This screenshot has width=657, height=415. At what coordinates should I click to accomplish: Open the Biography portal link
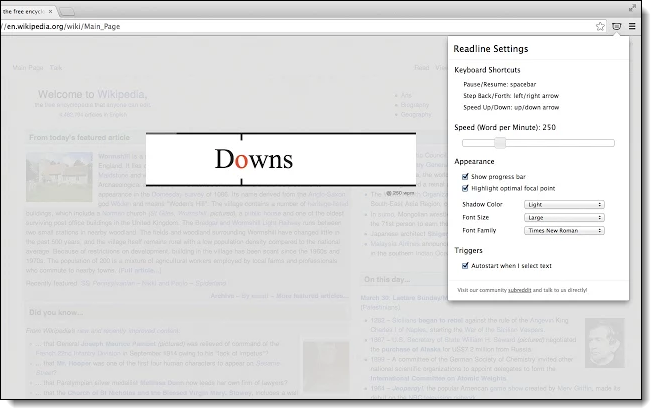415,105
